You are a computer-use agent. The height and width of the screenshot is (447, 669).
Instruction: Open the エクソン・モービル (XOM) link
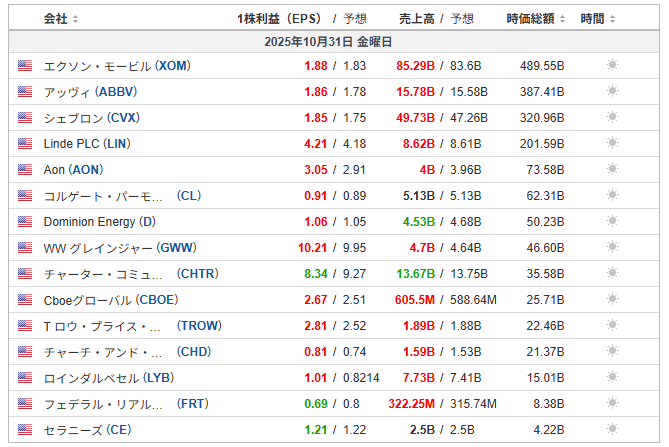coord(117,65)
